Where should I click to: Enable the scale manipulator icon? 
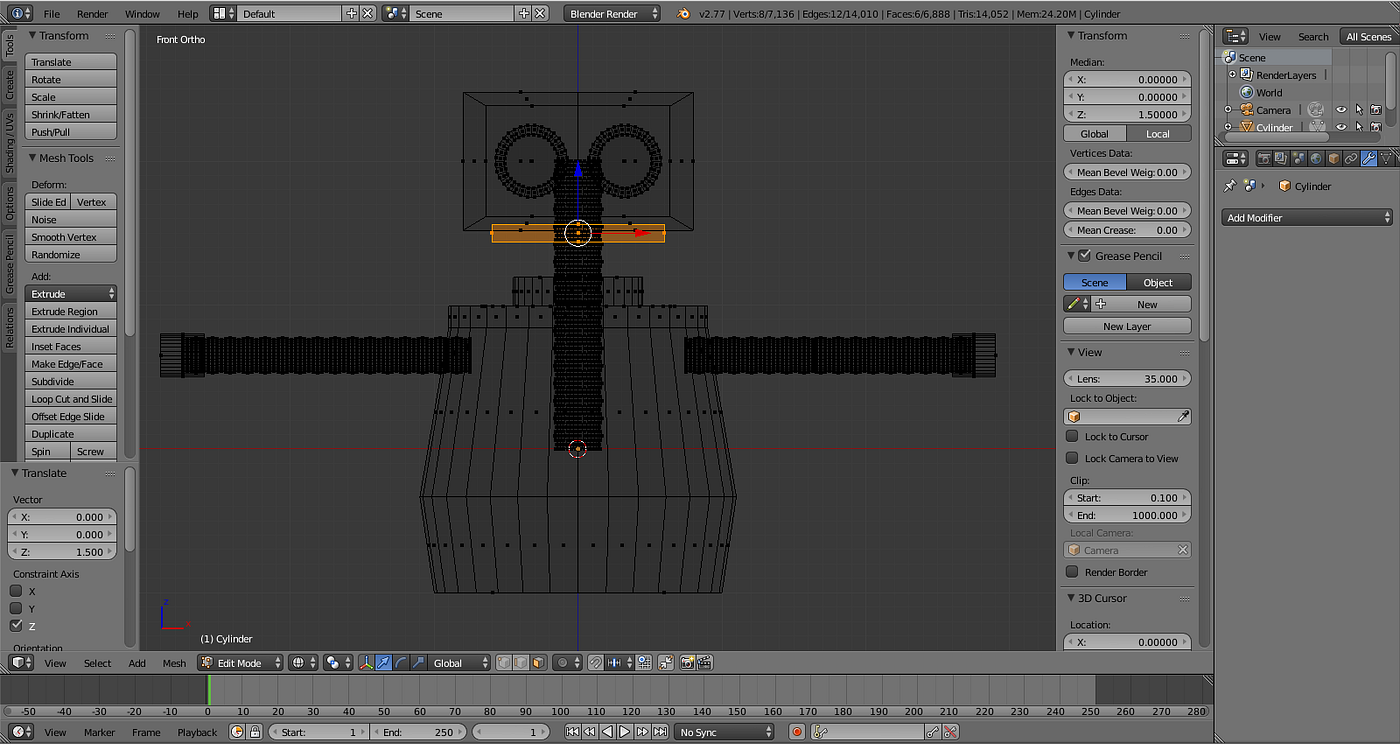418,663
